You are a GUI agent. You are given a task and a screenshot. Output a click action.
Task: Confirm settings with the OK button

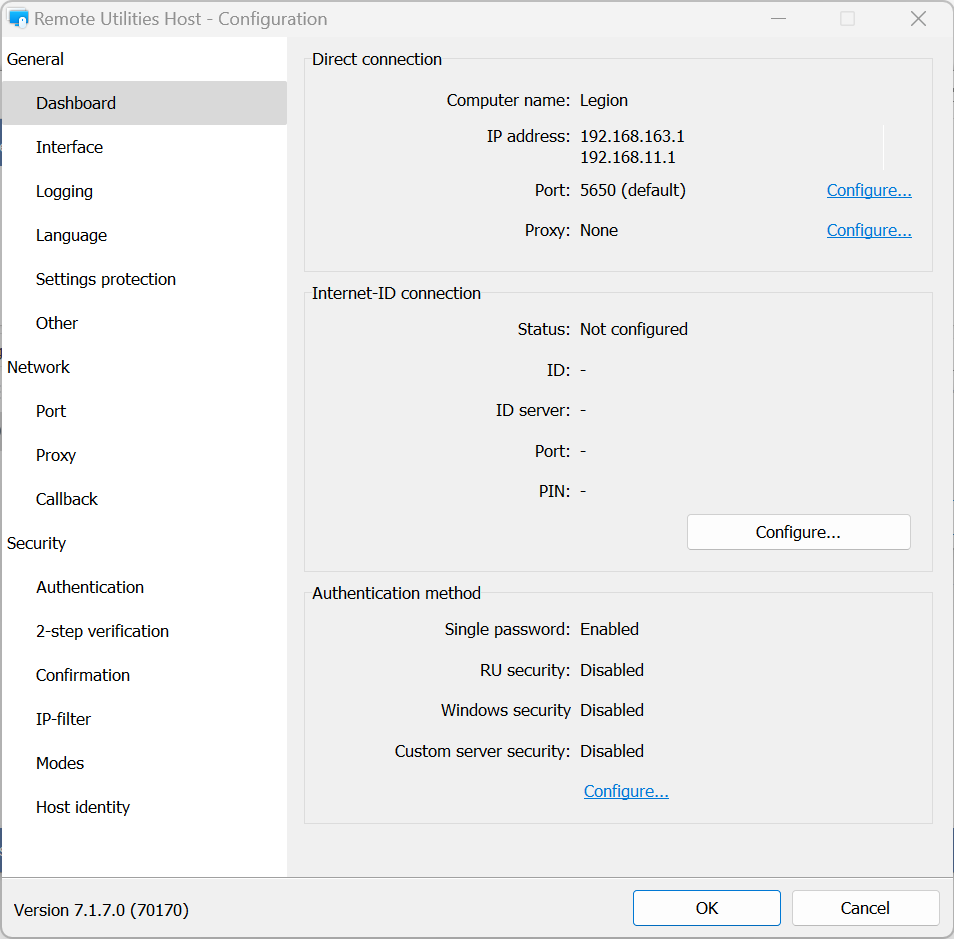coord(706,908)
